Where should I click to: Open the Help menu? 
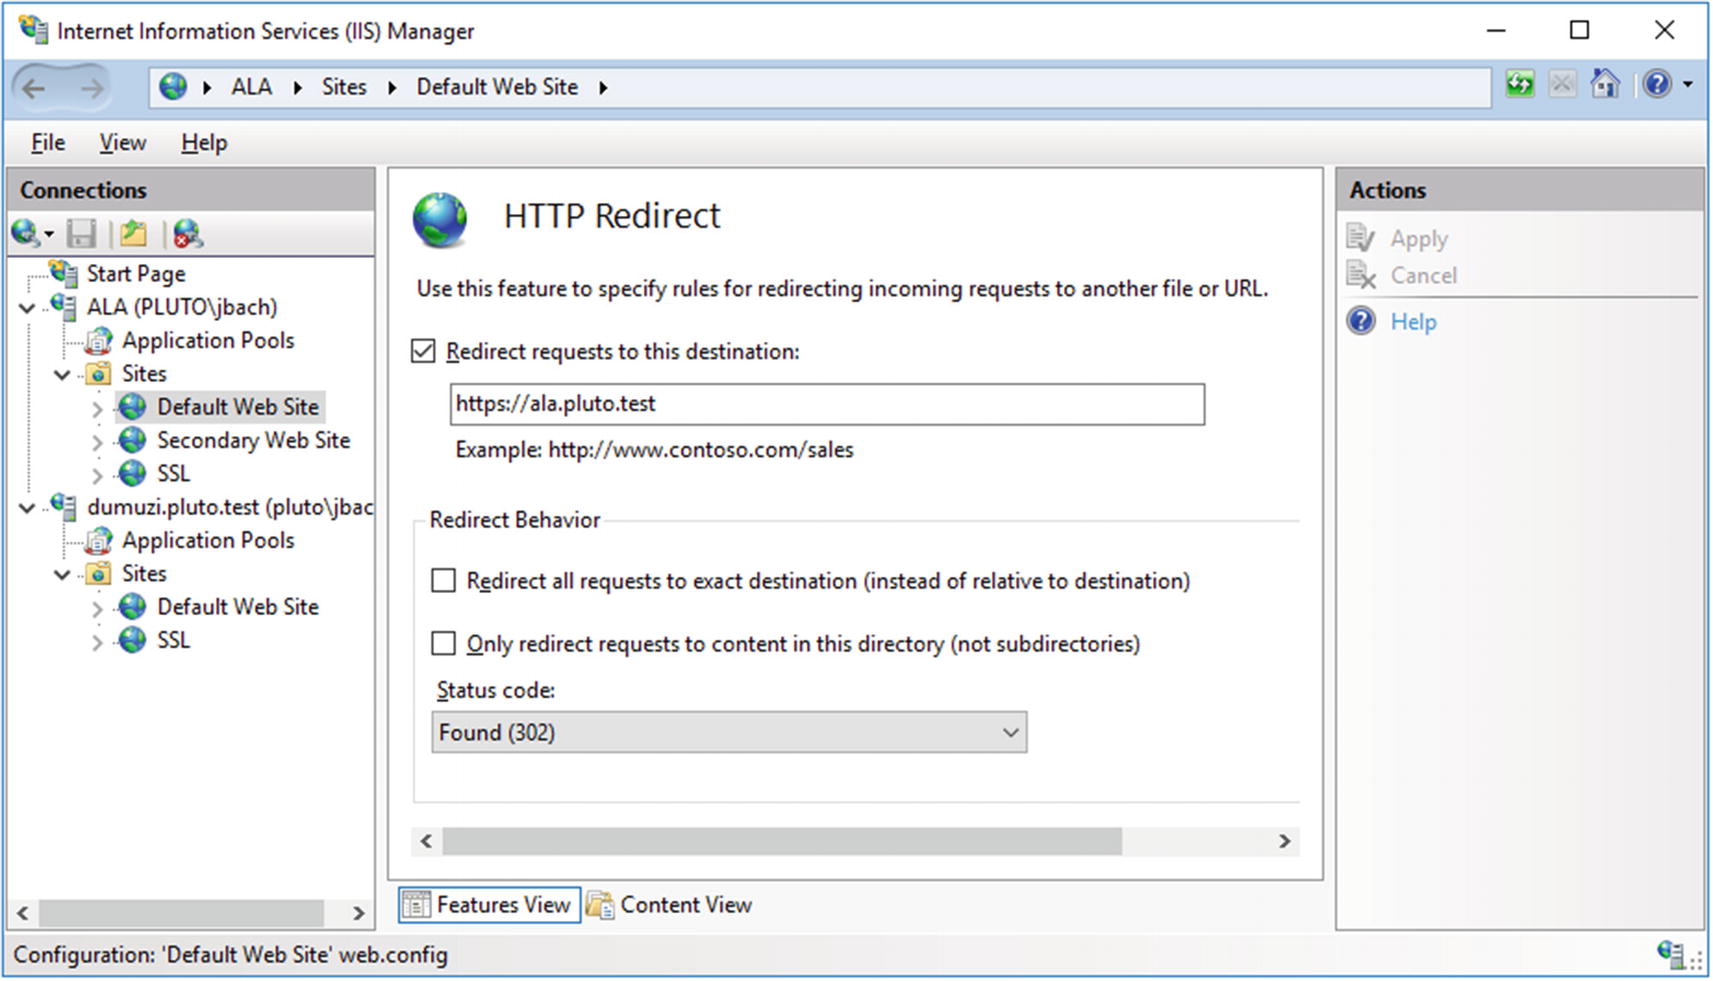[204, 142]
